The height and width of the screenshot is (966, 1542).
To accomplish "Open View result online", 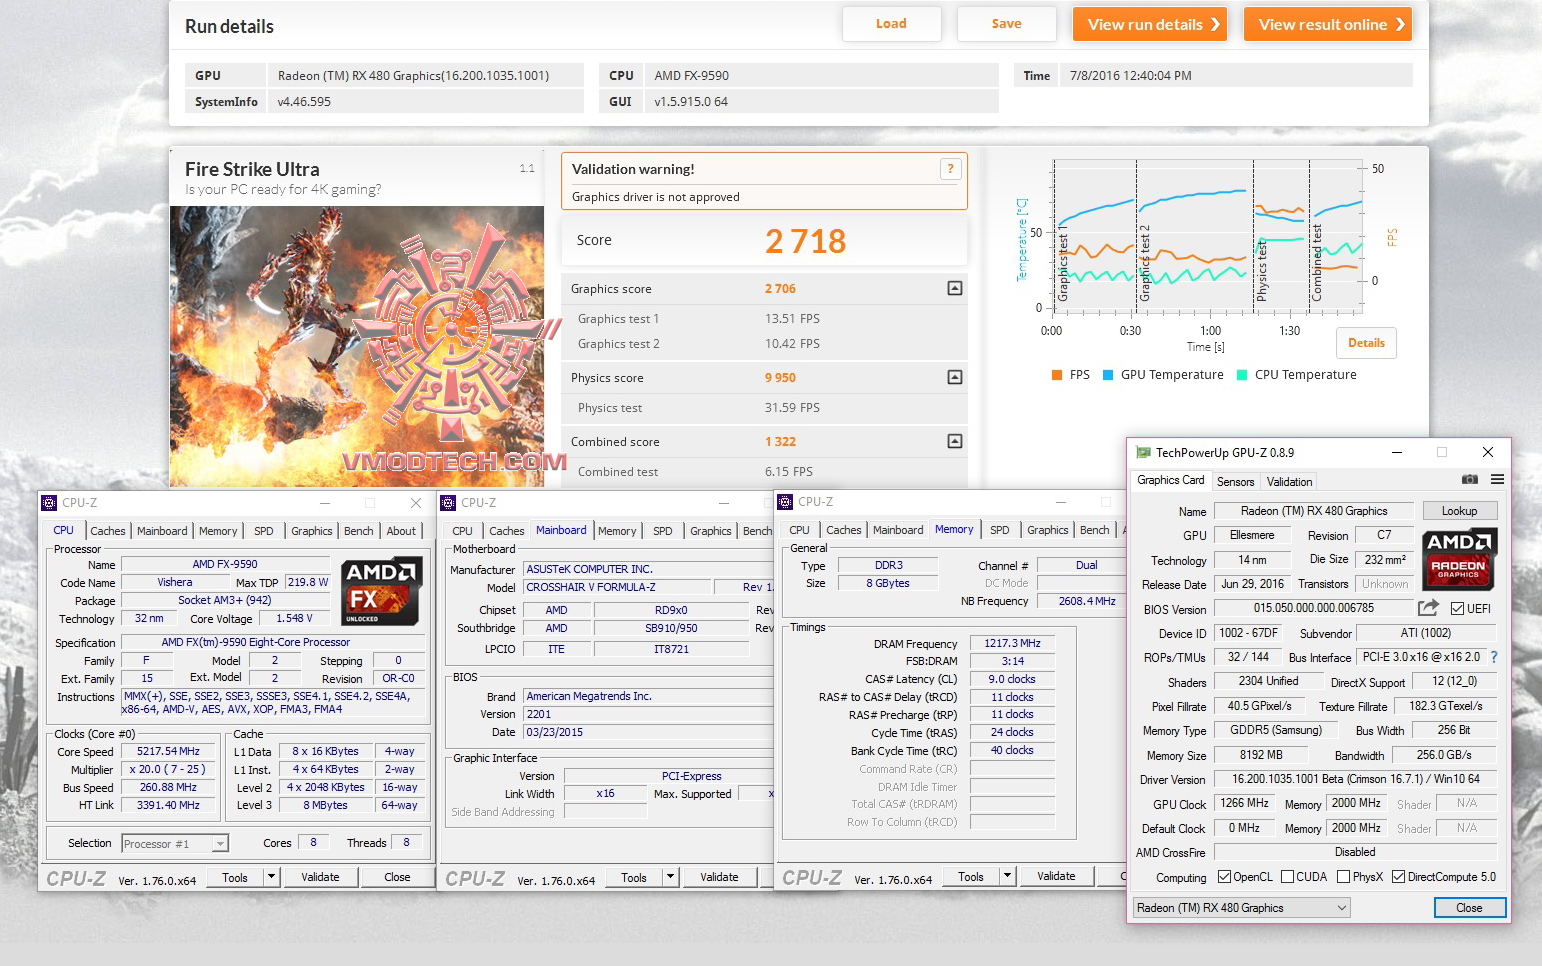I will pos(1328,24).
